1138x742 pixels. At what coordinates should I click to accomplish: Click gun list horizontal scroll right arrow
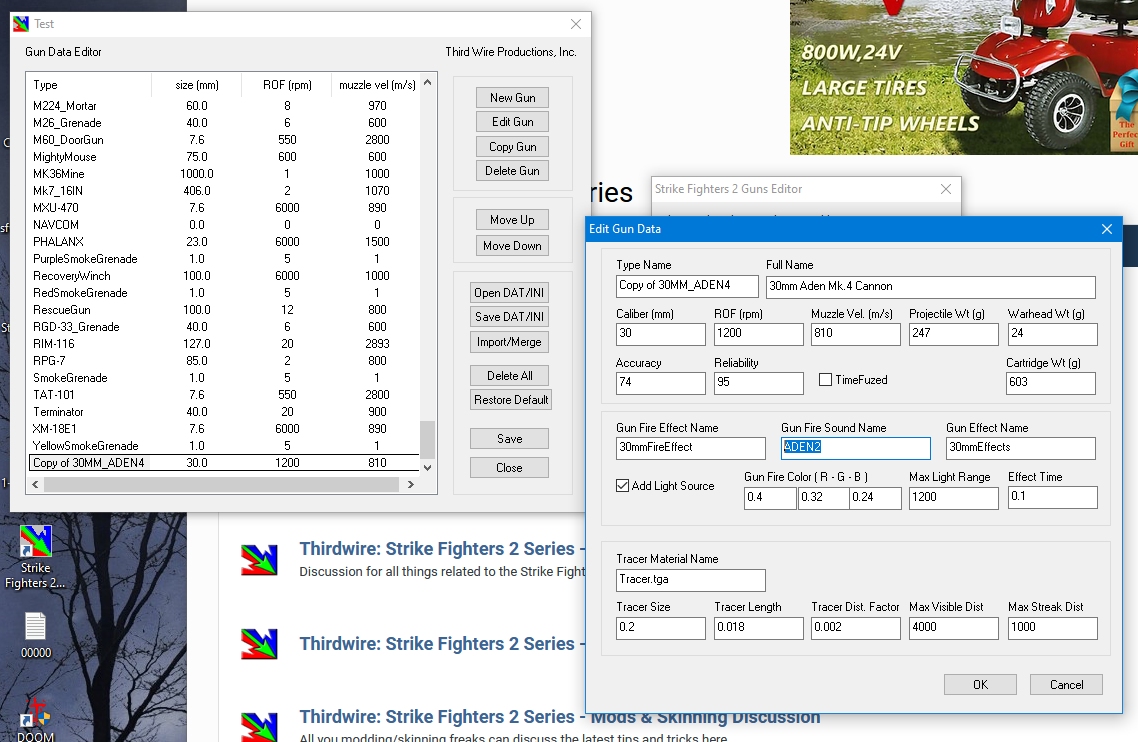411,484
